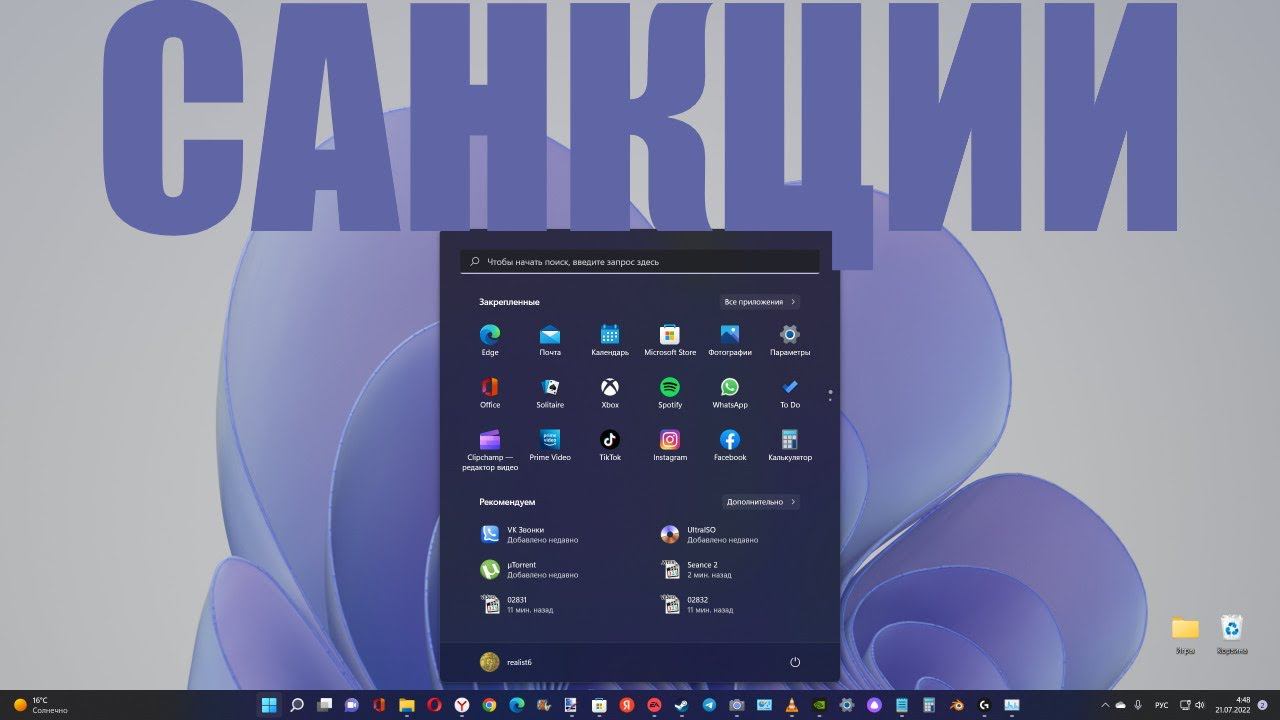This screenshot has height=720, width=1280.
Task: Open the Календарь app
Action: point(610,339)
